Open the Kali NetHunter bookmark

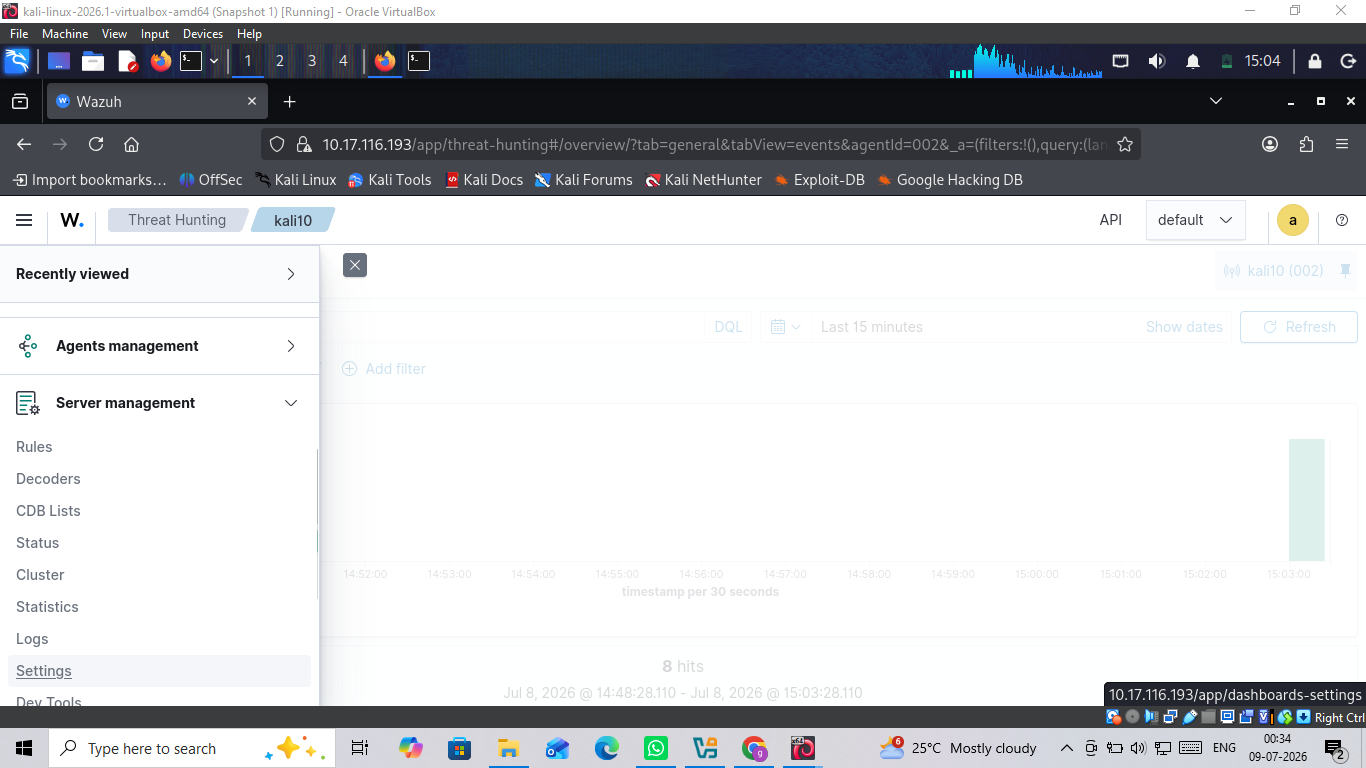pos(703,180)
